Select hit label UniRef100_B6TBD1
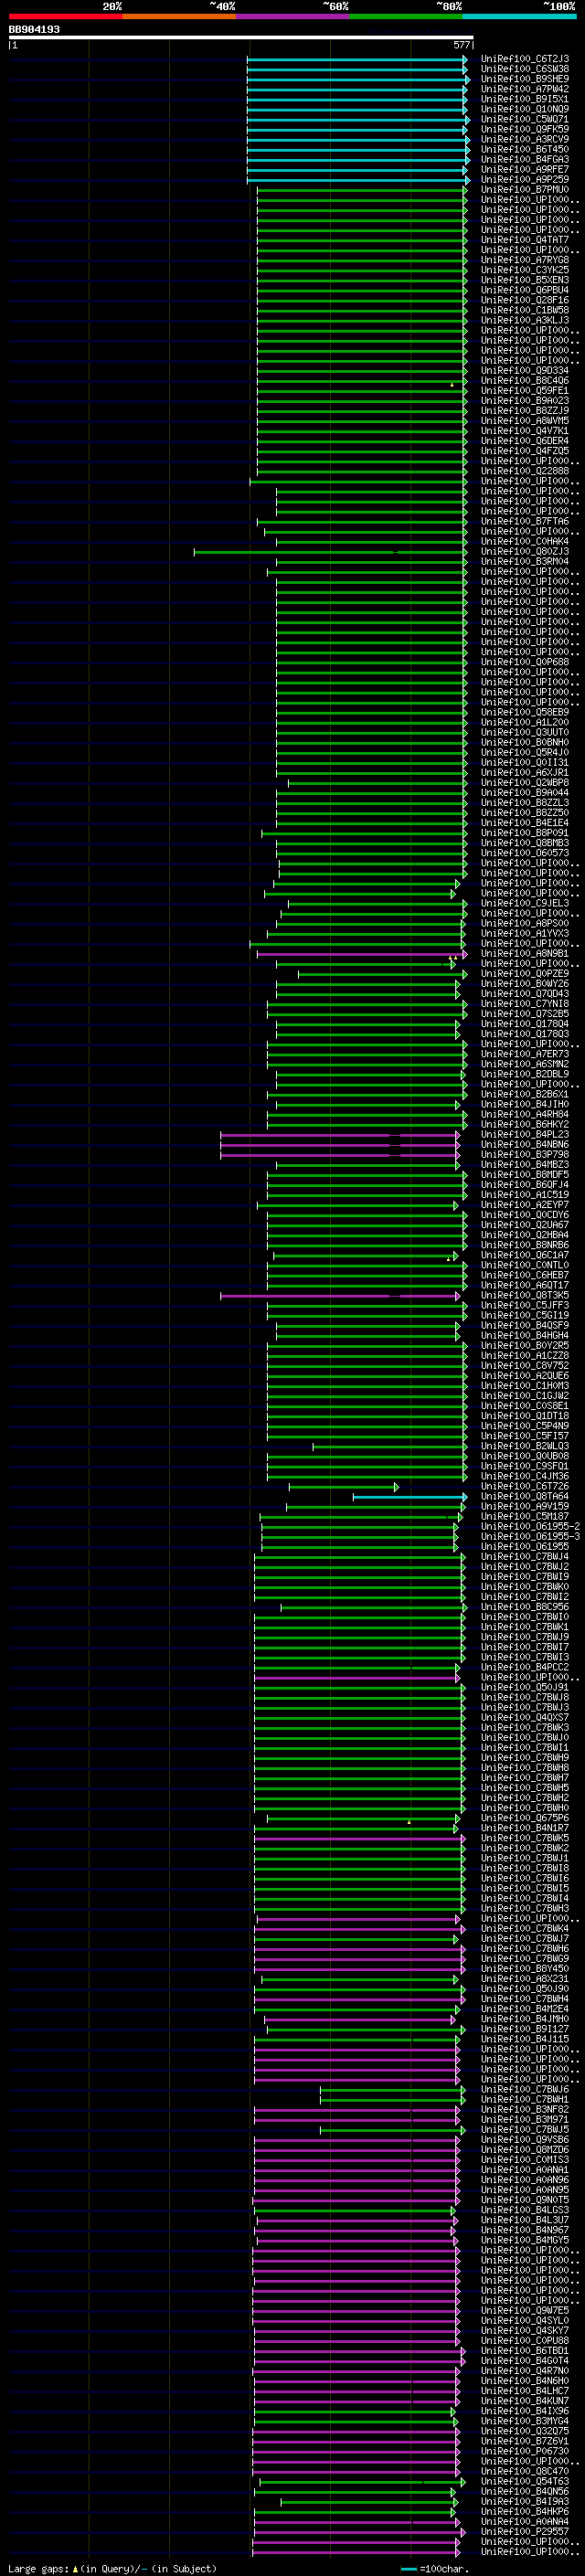 click(x=525, y=2351)
